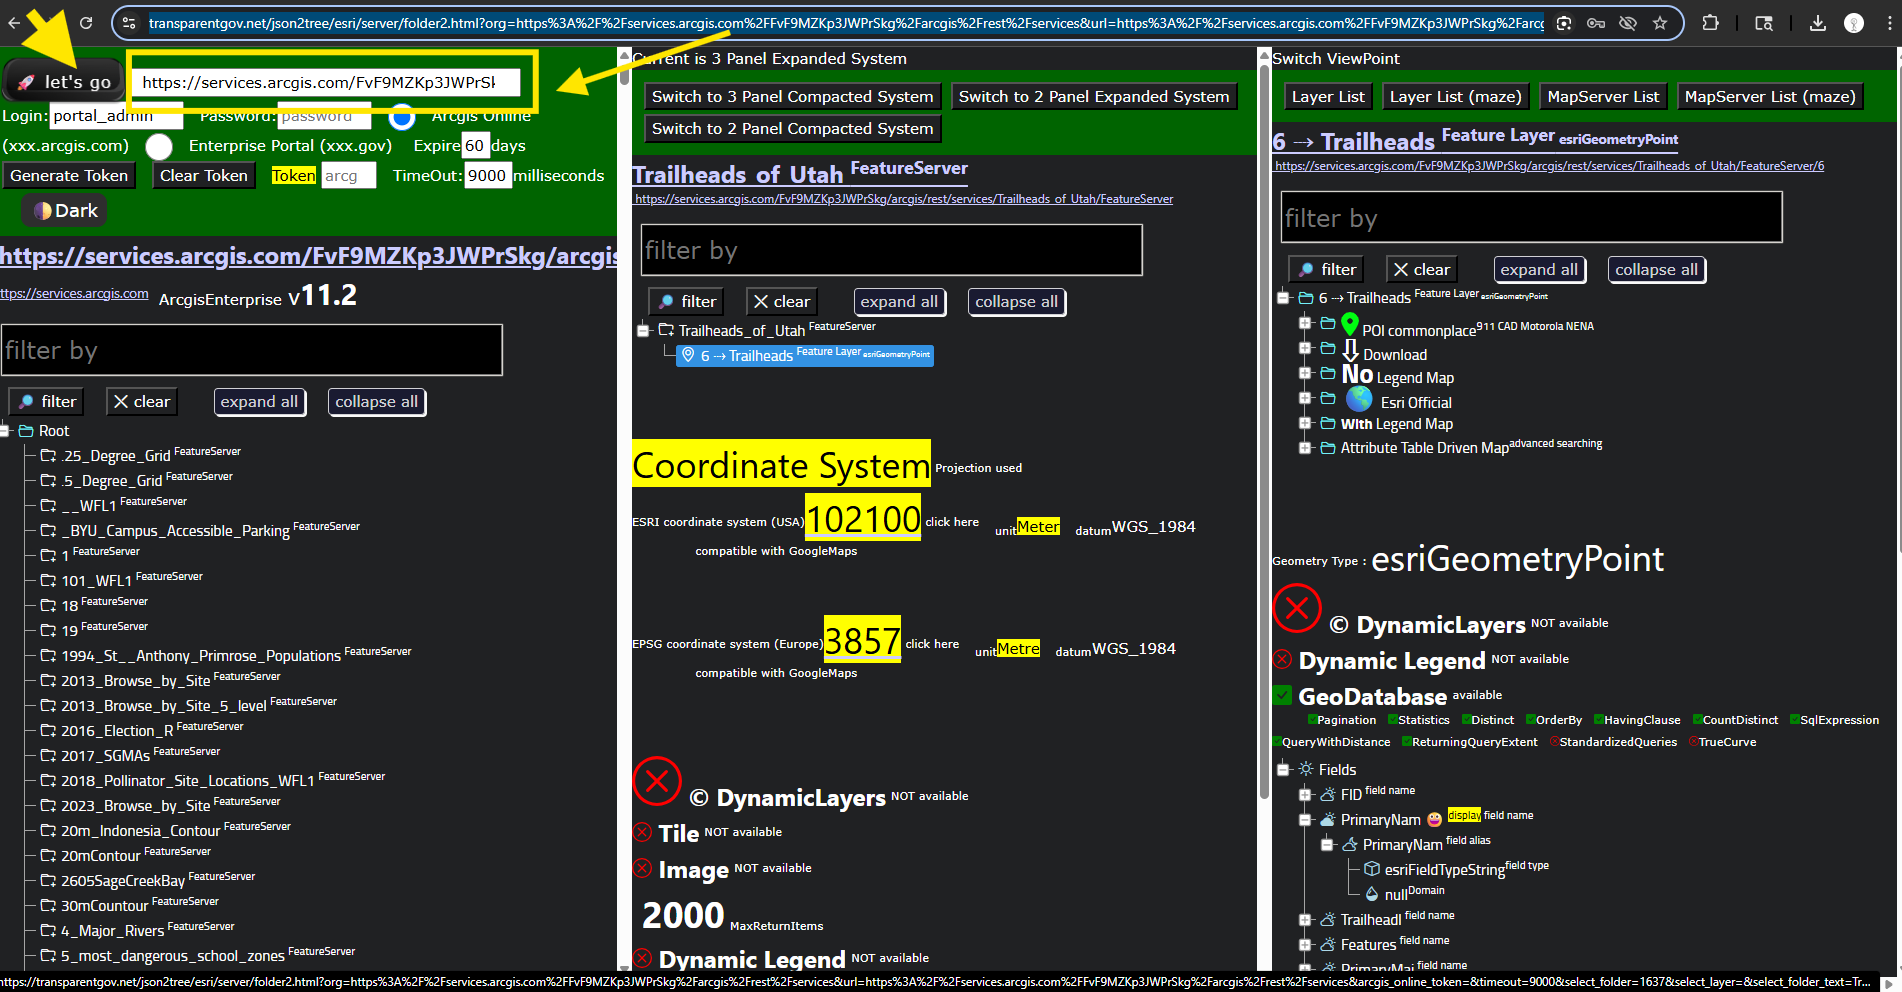Click expand all in the middle panel
Screen dimensions: 1902x992
899,302
